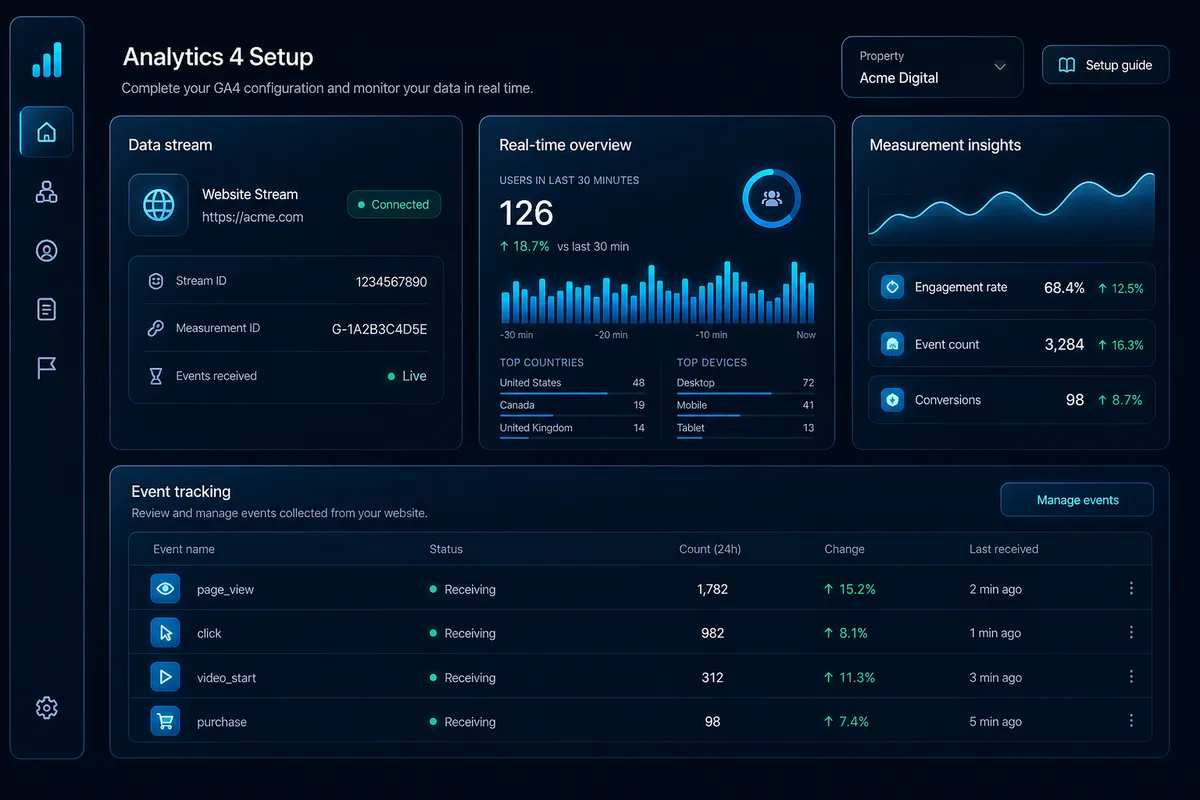Open the https://acme.com stream URL

(252, 217)
